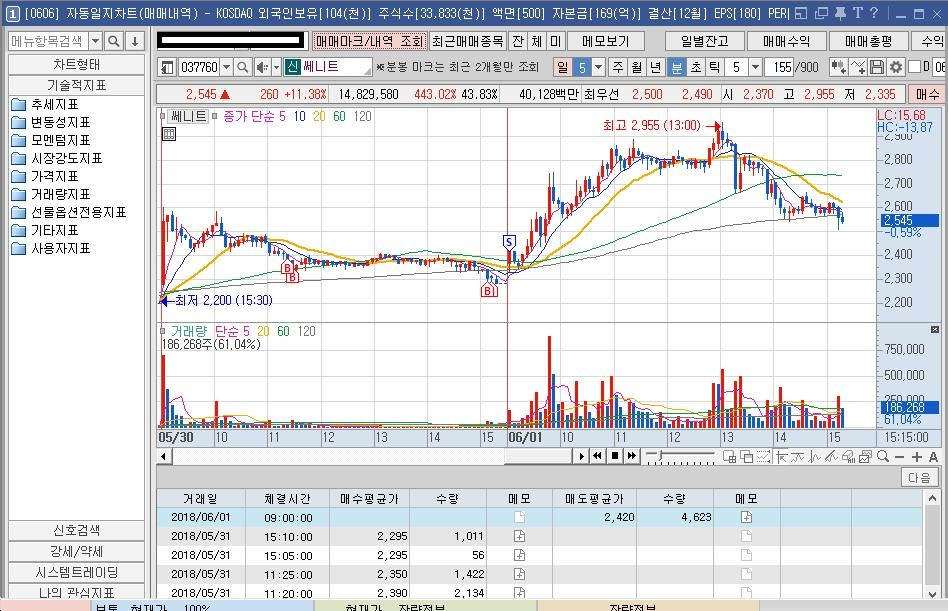Toggle the 틱 tick period button
Screen dimensions: 948x611
click(715, 67)
